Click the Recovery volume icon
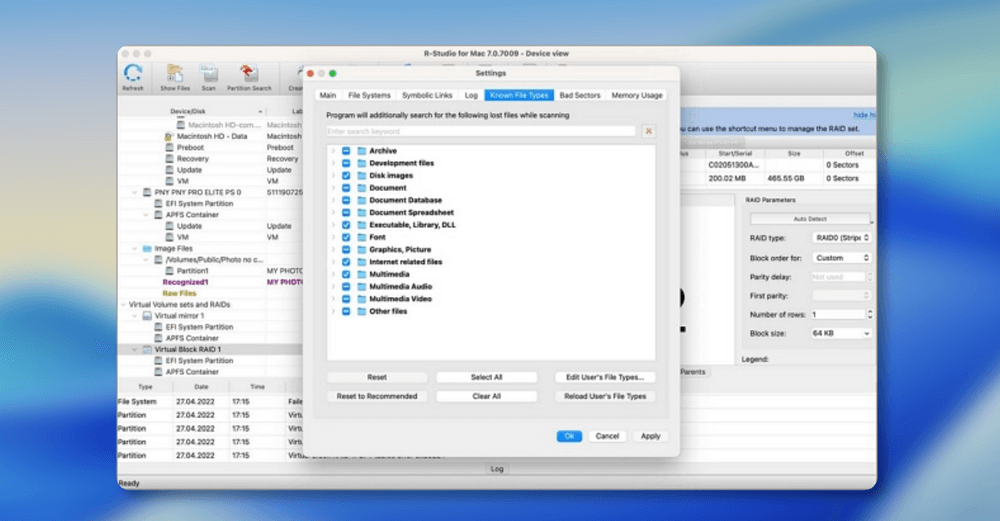 click(x=169, y=159)
